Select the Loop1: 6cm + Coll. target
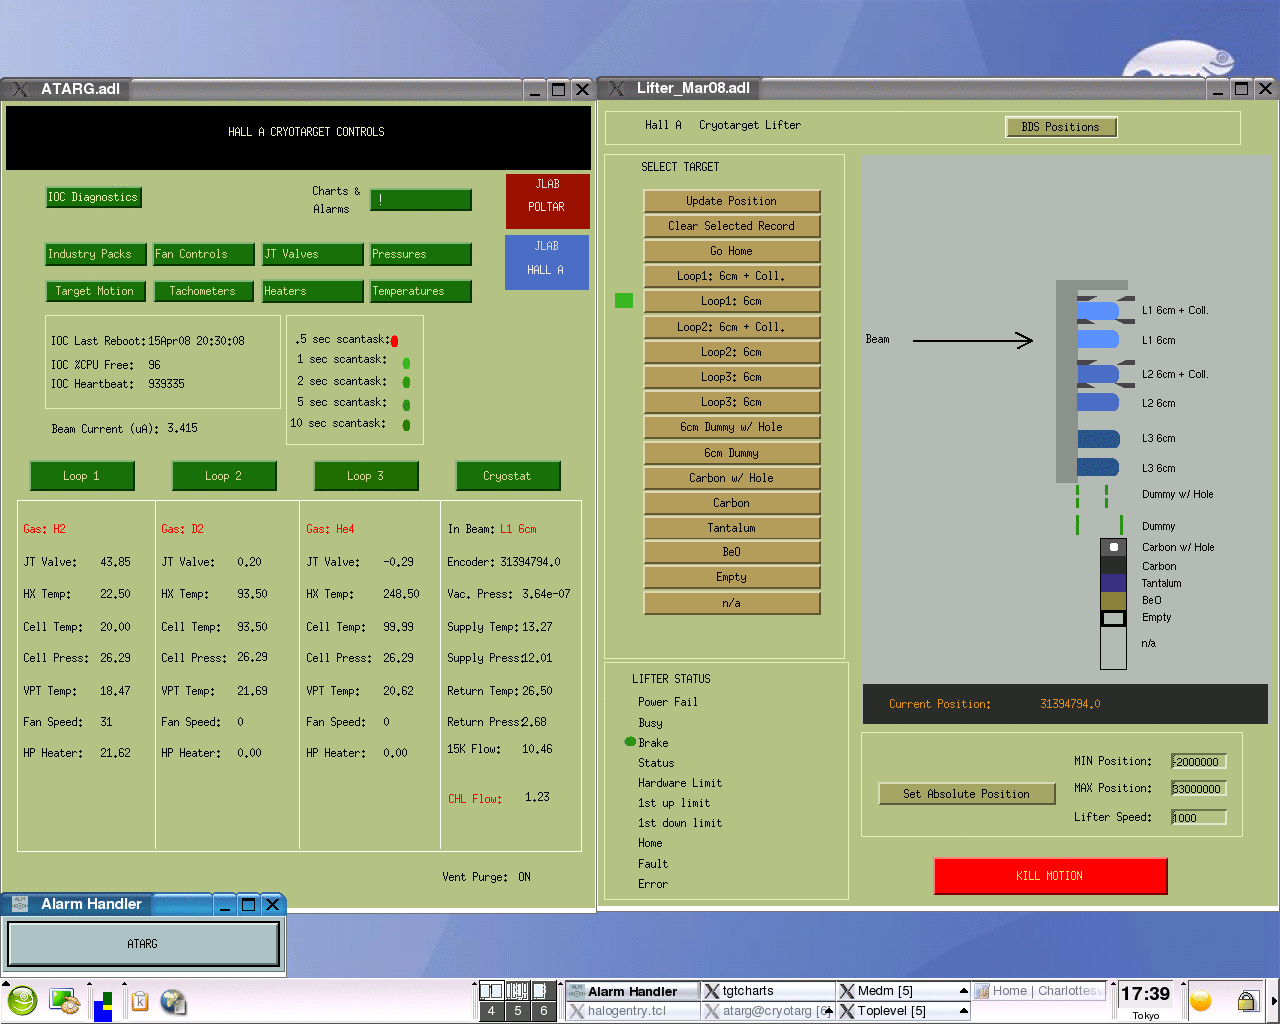Screen dimensions: 1280x1024 click(732, 276)
